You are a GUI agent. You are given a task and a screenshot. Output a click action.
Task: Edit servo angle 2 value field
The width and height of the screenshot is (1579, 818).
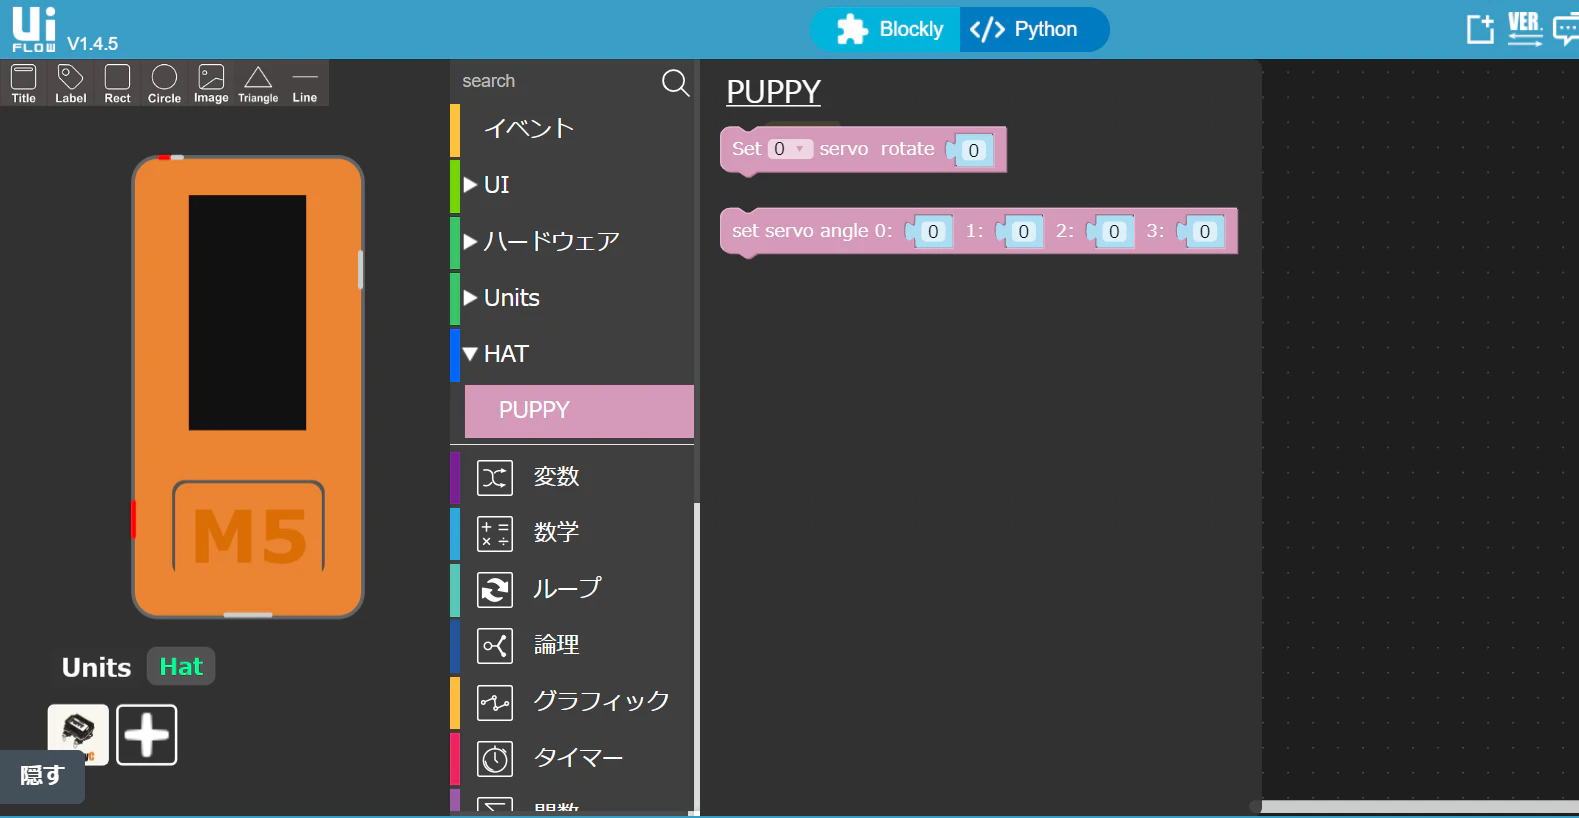(x=1114, y=232)
